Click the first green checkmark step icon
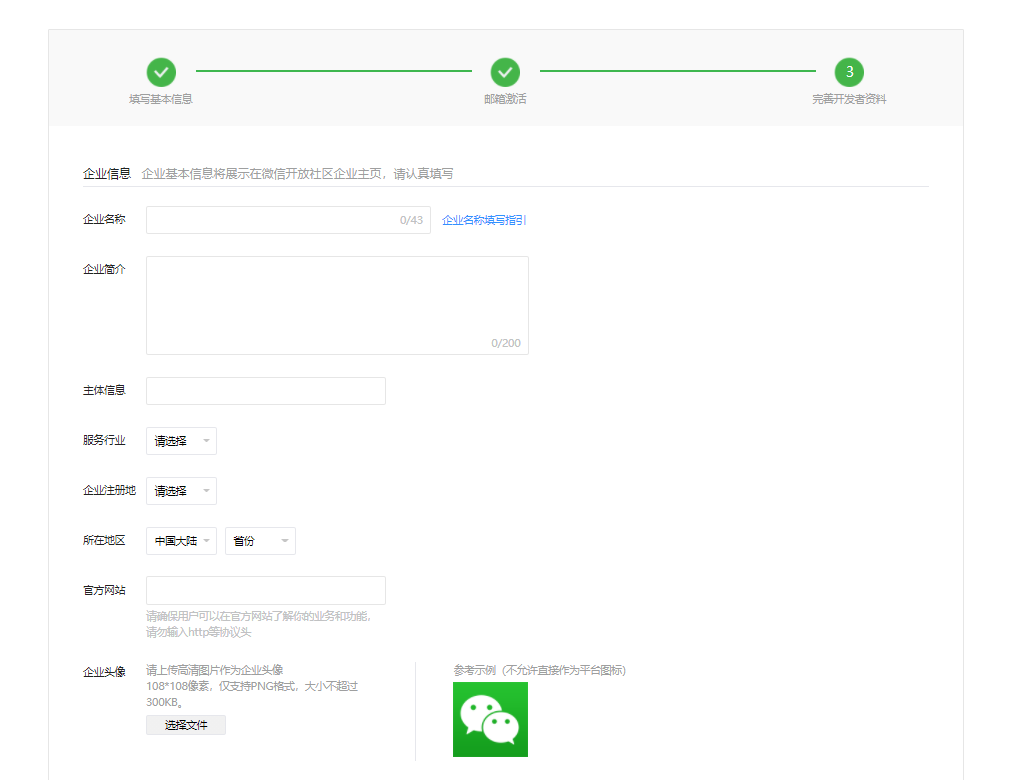This screenshot has width=1036, height=780. (x=161, y=72)
